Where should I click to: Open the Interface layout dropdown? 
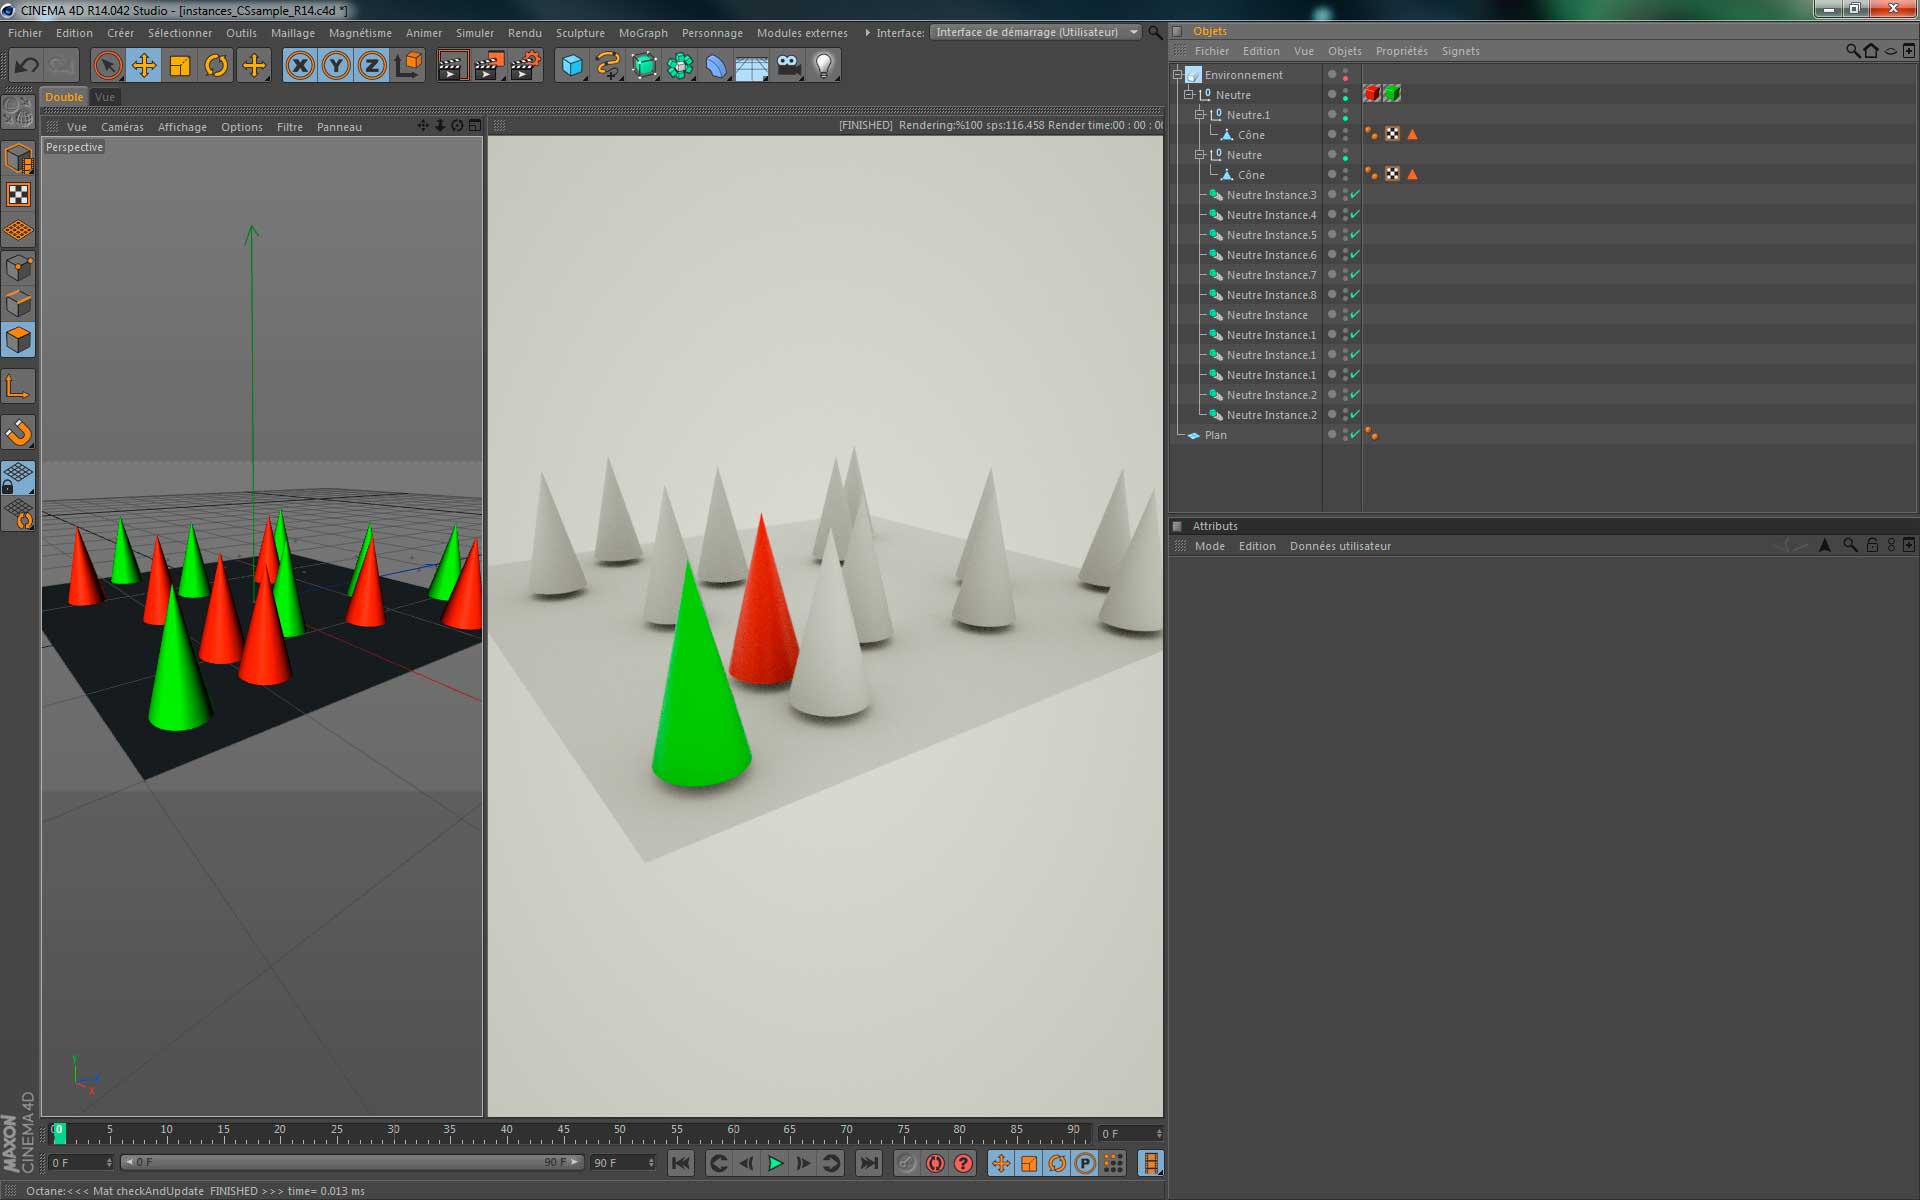1035,32
